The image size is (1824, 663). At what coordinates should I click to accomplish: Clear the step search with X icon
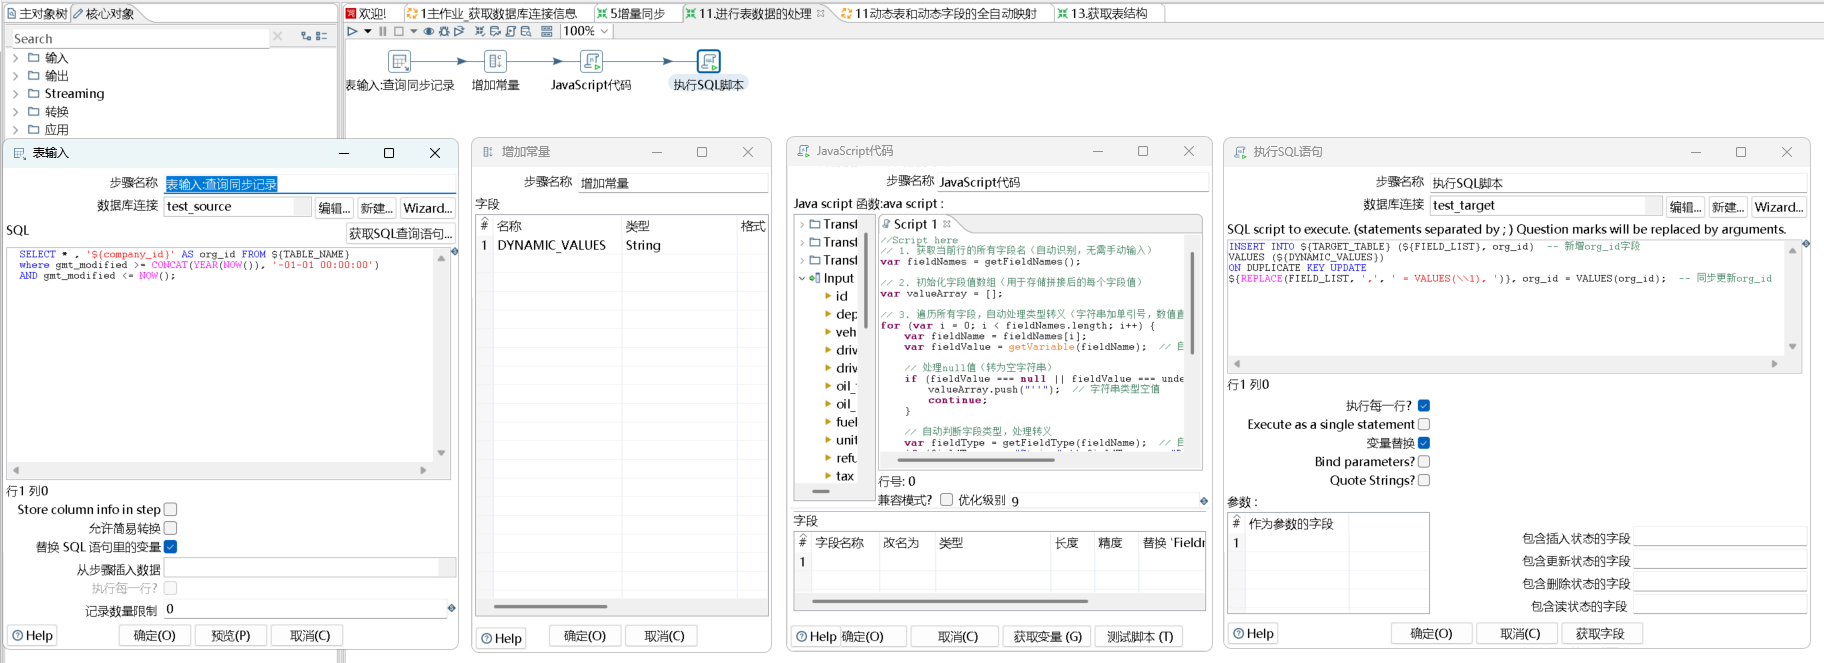pos(278,36)
